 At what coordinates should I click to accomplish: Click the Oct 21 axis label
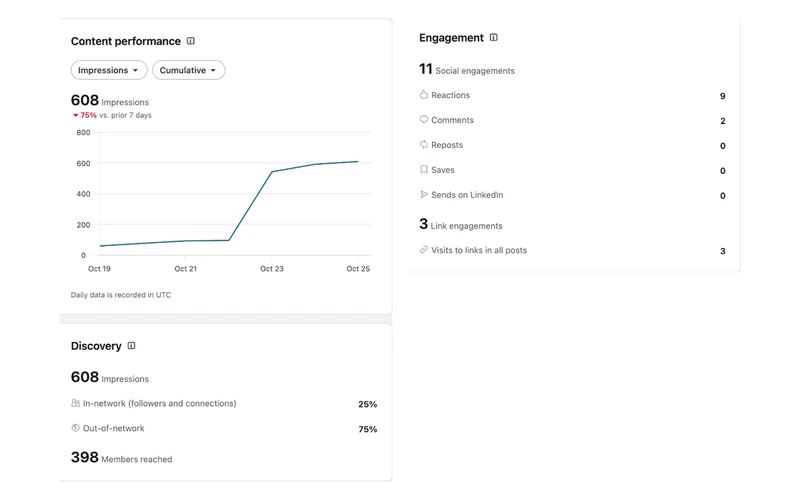185,269
